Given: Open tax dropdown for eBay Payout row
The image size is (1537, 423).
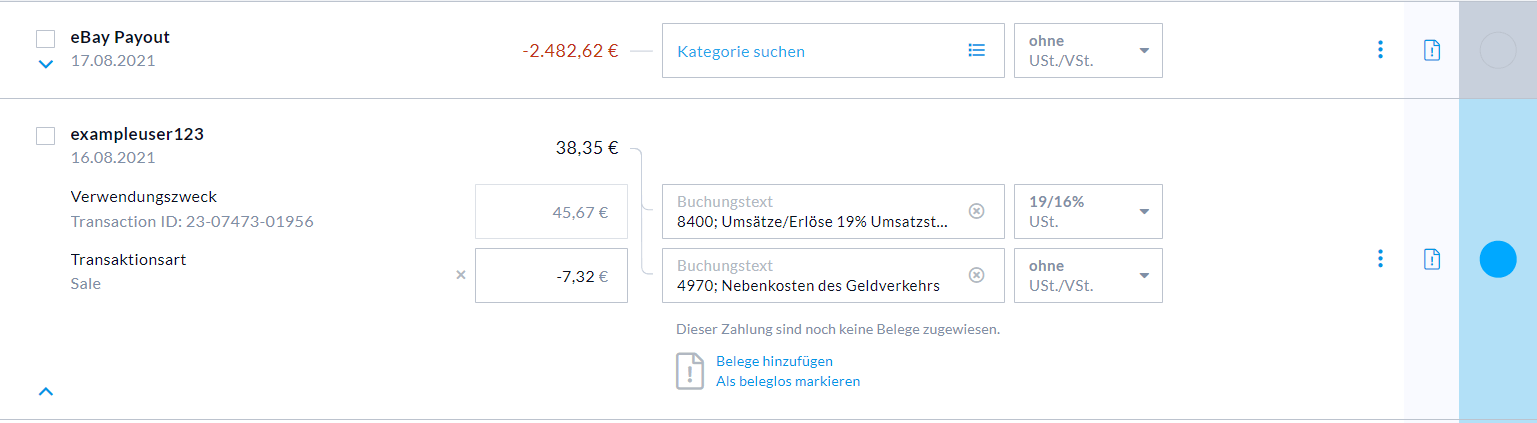Looking at the screenshot, I should (x=1088, y=50).
